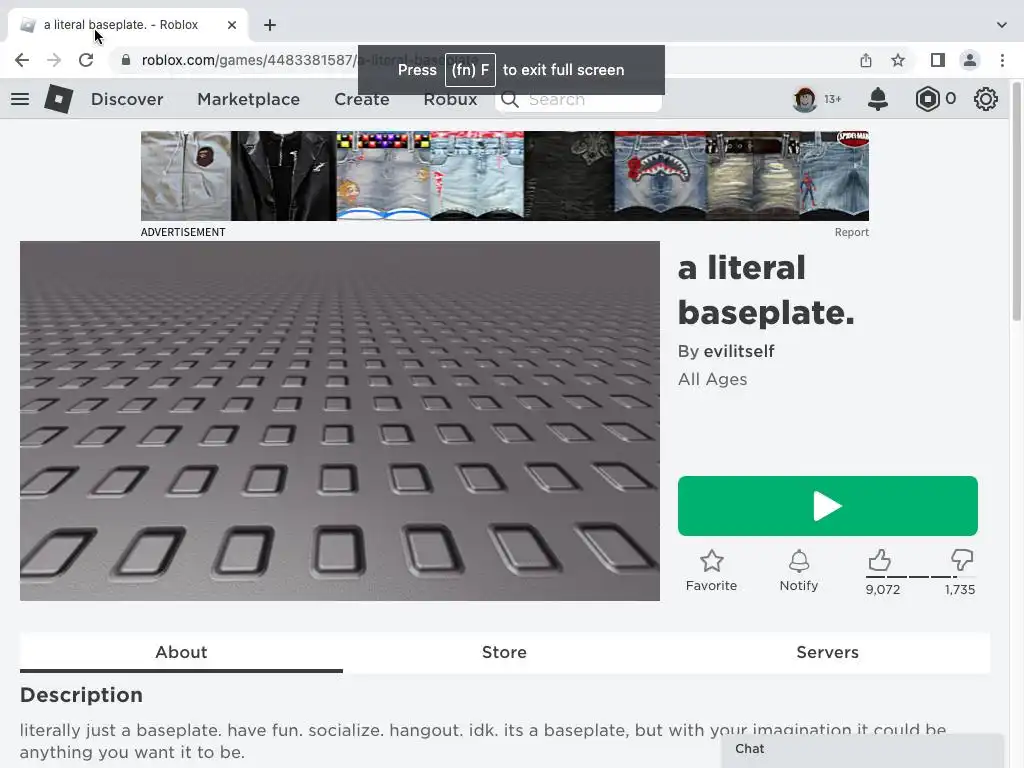The height and width of the screenshot is (768, 1024).
Task: Close the 'a literal baseplate.' tab
Action: (232, 25)
